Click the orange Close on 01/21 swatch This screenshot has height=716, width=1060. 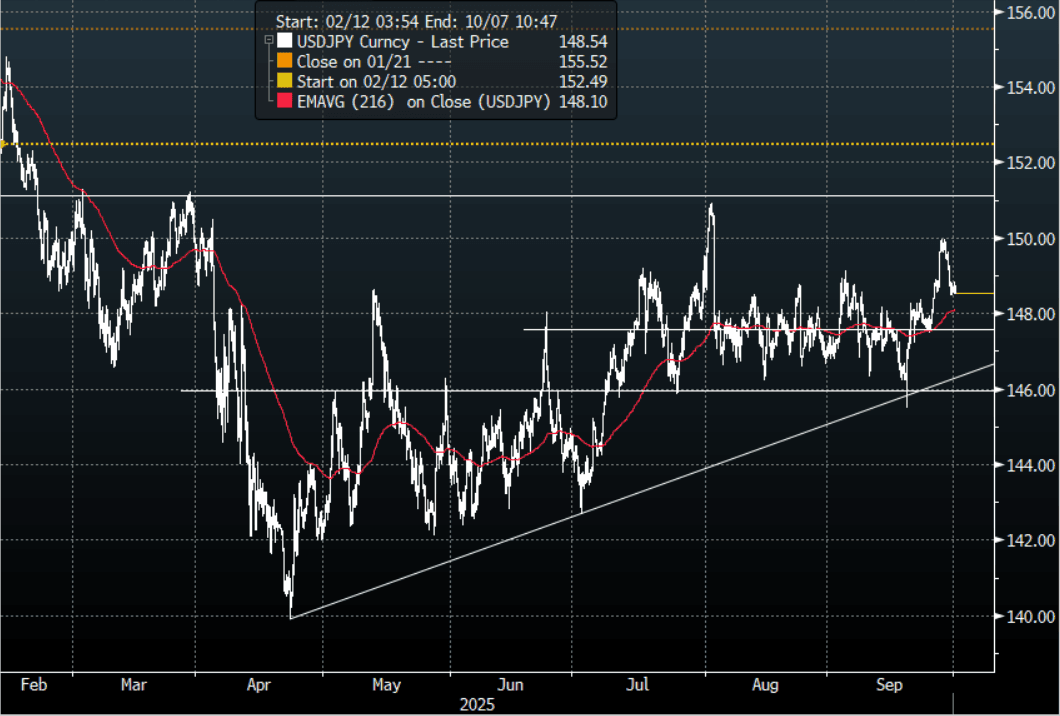(x=286, y=62)
